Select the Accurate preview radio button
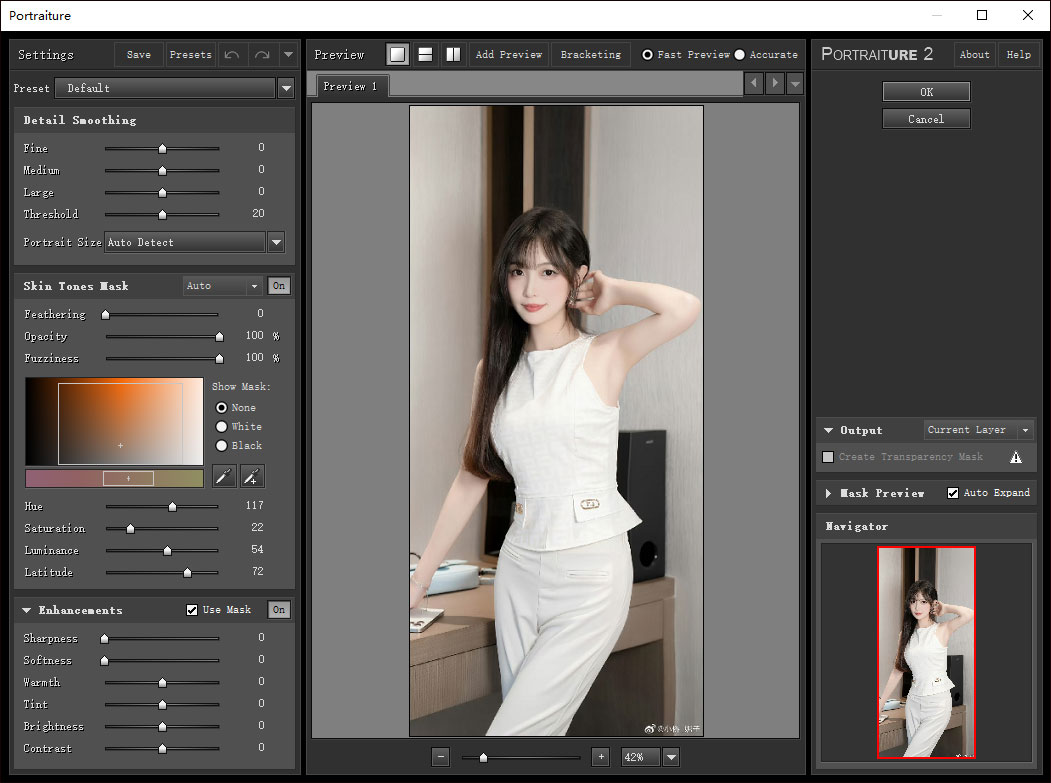The height and width of the screenshot is (783, 1051). pos(740,55)
